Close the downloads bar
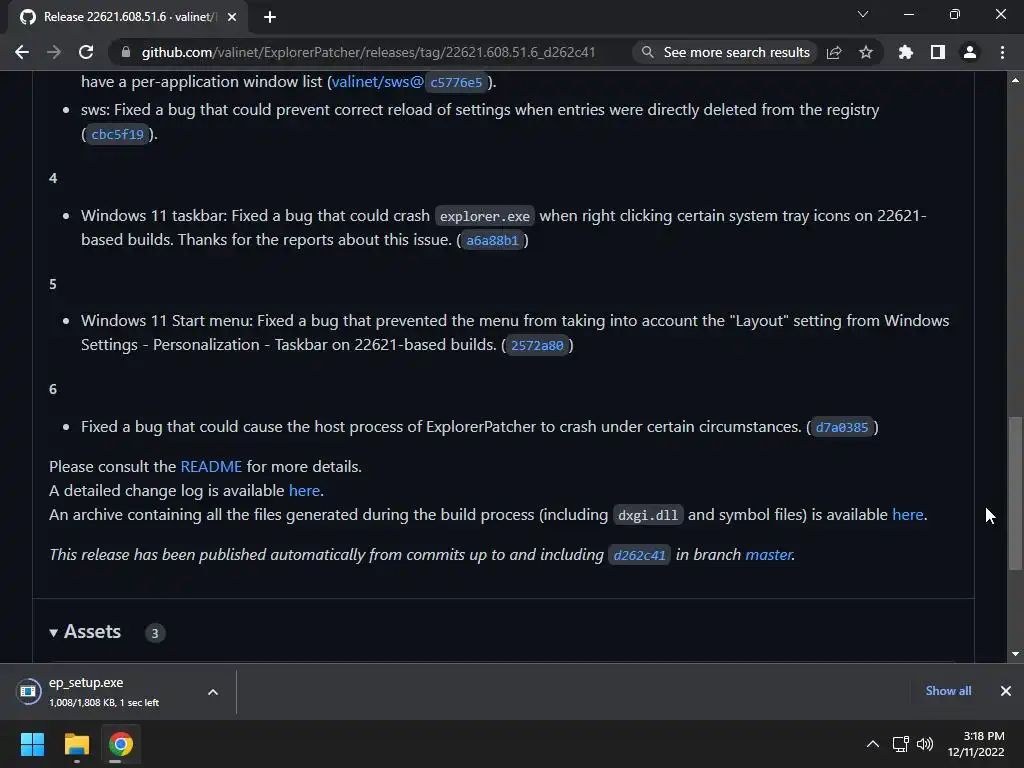The image size is (1024, 768). [x=1006, y=691]
